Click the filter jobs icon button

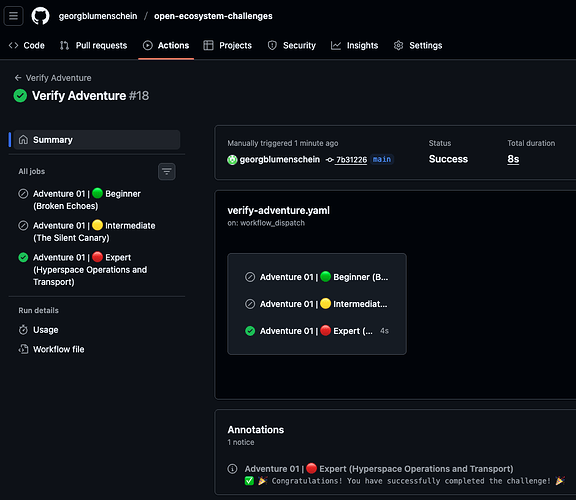(167, 172)
